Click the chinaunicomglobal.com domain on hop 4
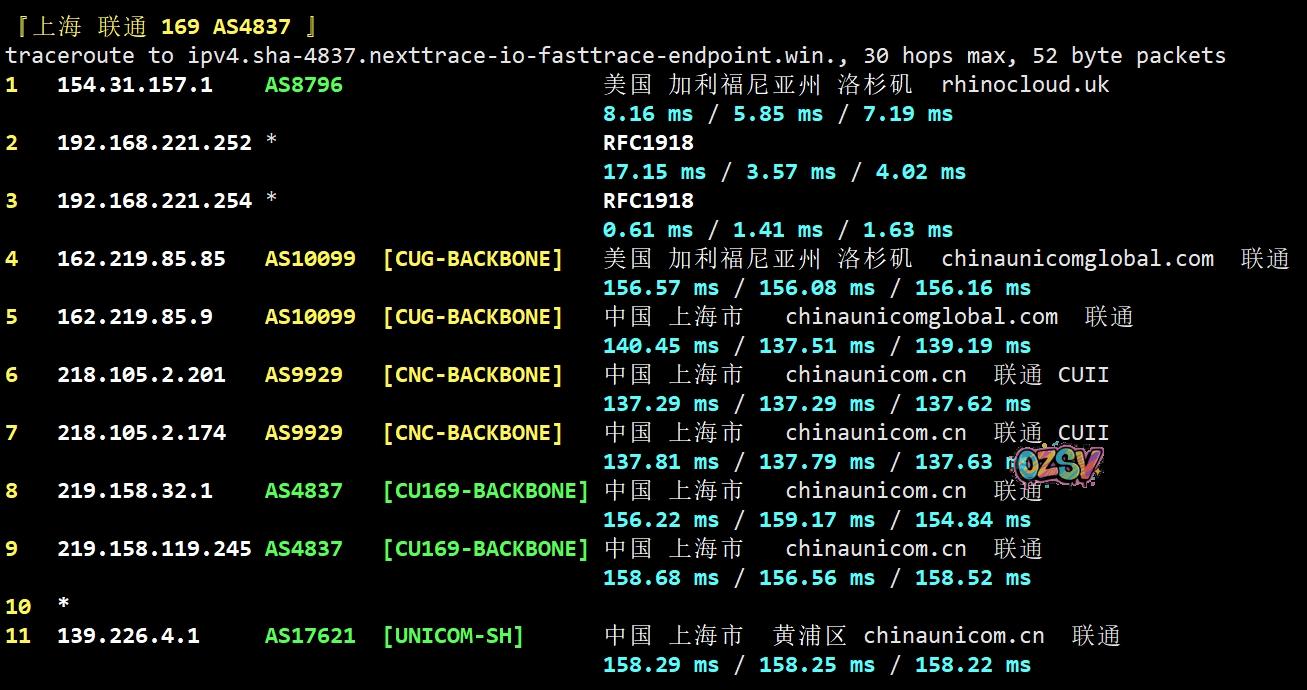The width and height of the screenshot is (1307, 690). (x=1077, y=259)
